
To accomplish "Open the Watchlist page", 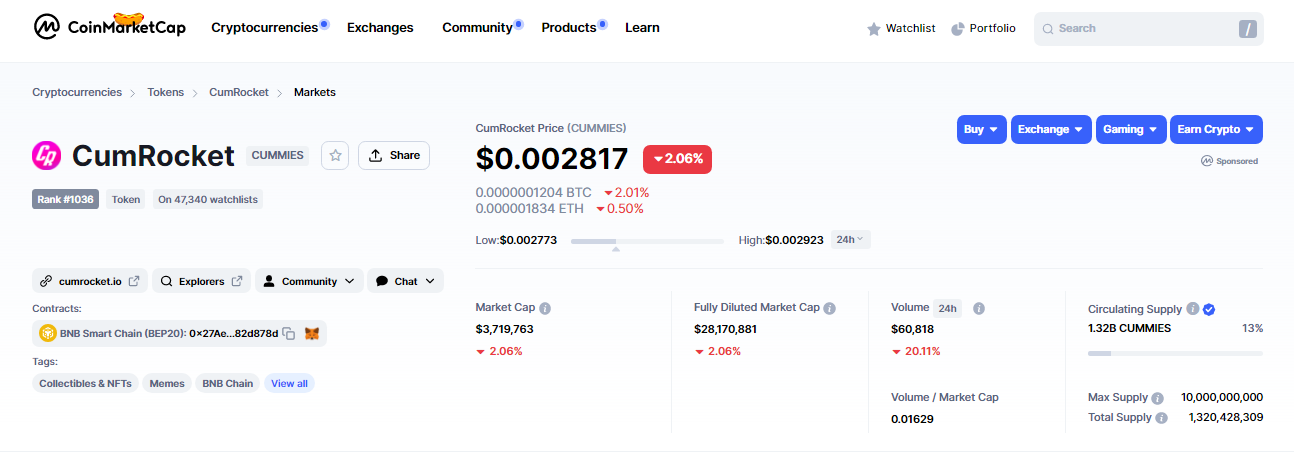I will 900,28.
